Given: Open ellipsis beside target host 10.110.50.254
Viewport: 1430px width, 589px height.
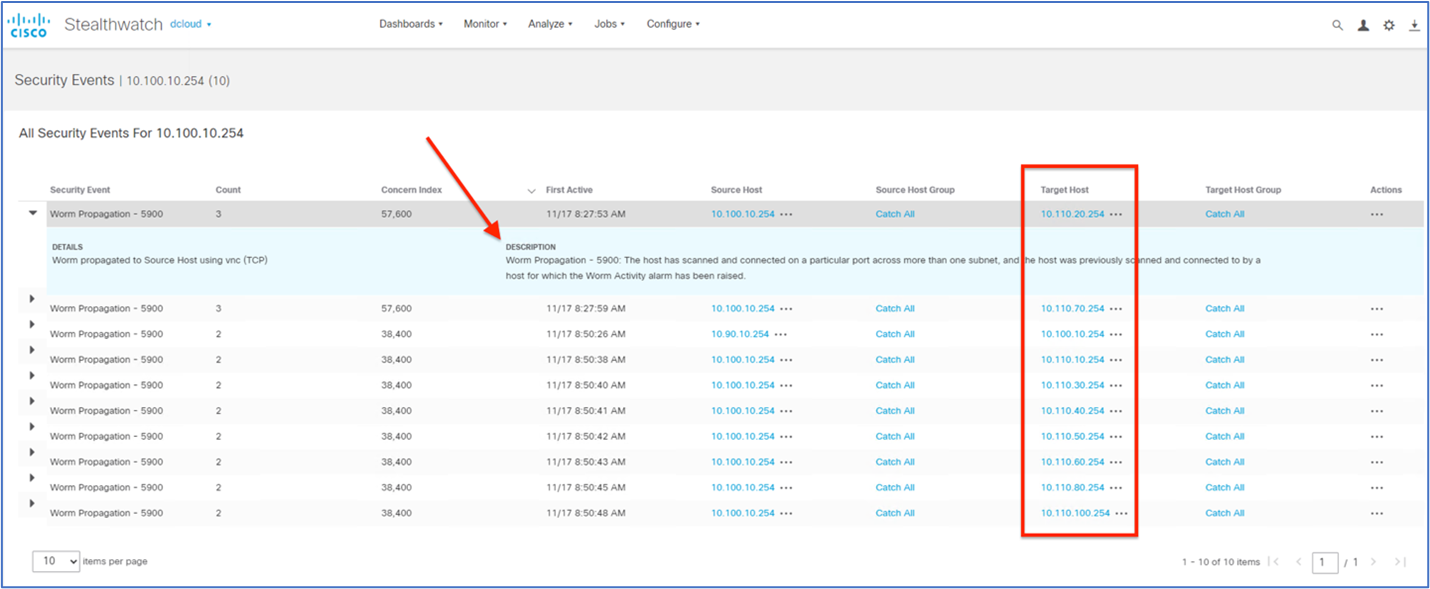Looking at the screenshot, I should tap(1116, 437).
